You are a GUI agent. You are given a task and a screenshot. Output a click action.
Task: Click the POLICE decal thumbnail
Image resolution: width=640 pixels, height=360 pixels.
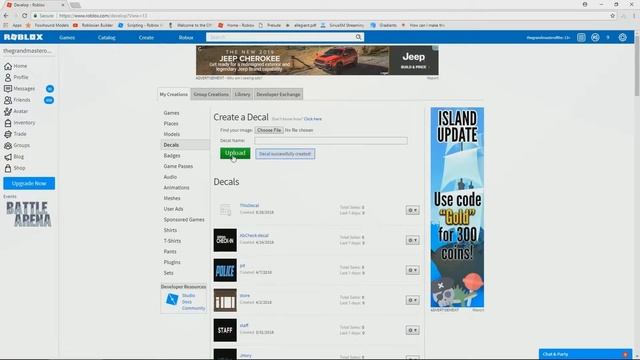coord(225,270)
